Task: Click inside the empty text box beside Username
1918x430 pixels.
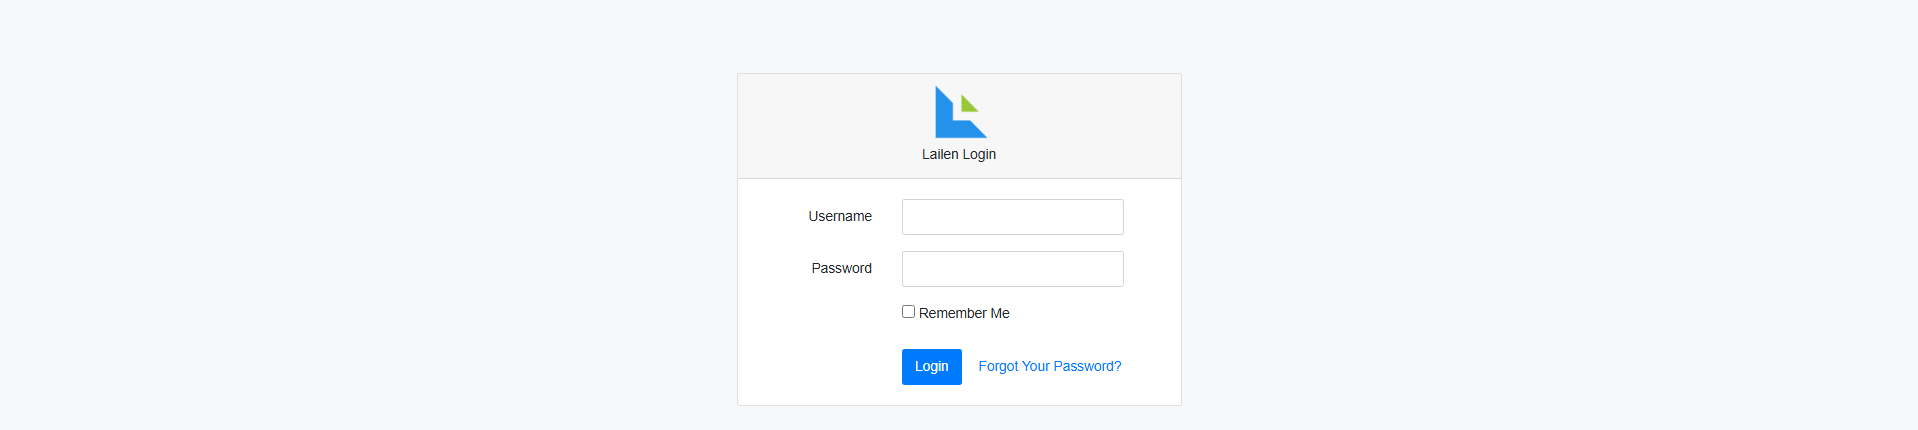Action: 1012,217
